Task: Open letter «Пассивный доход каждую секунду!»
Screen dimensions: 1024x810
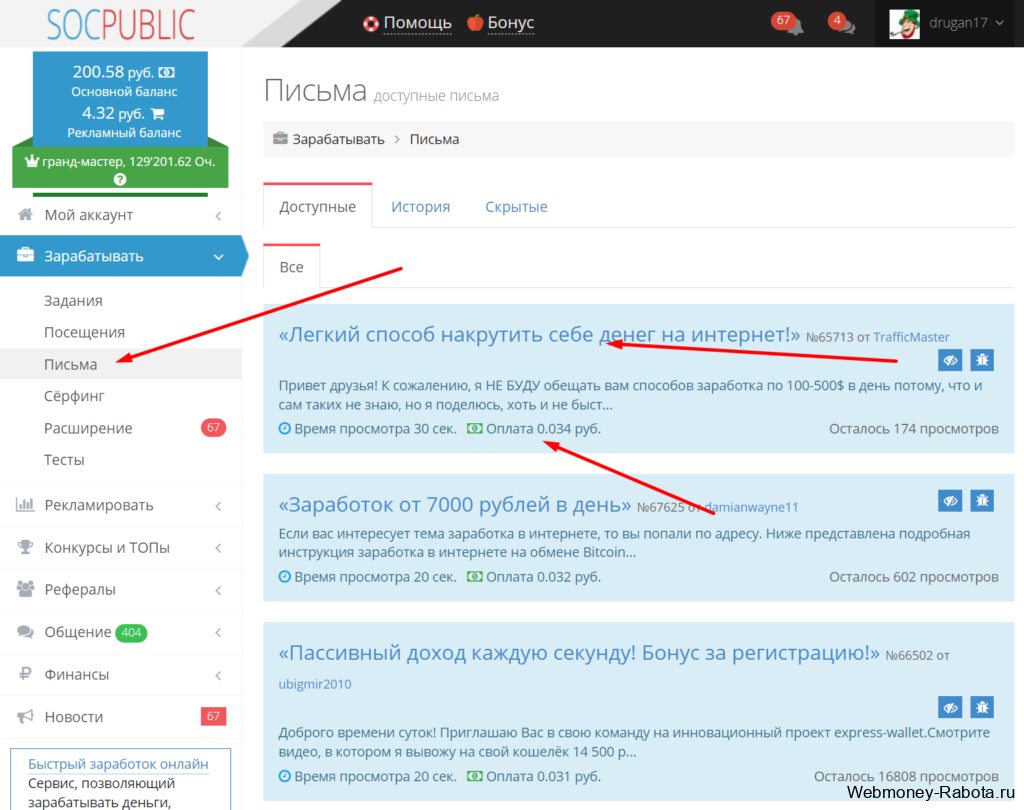Action: point(579,653)
